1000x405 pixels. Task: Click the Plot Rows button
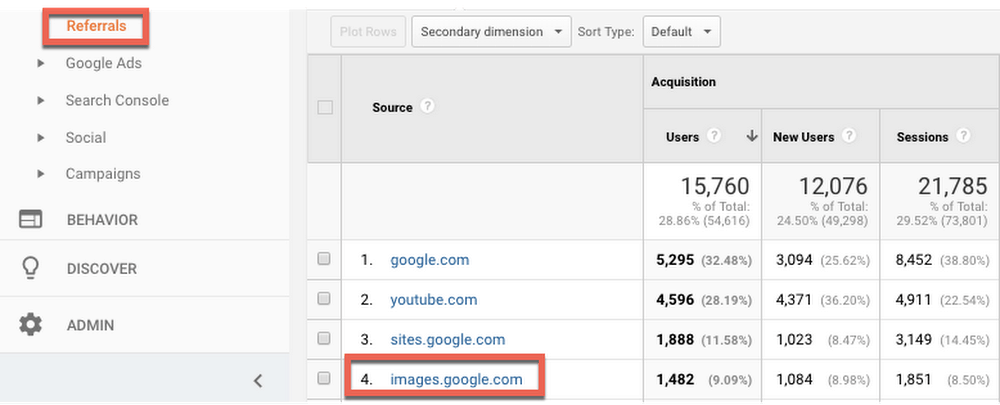[x=366, y=32]
